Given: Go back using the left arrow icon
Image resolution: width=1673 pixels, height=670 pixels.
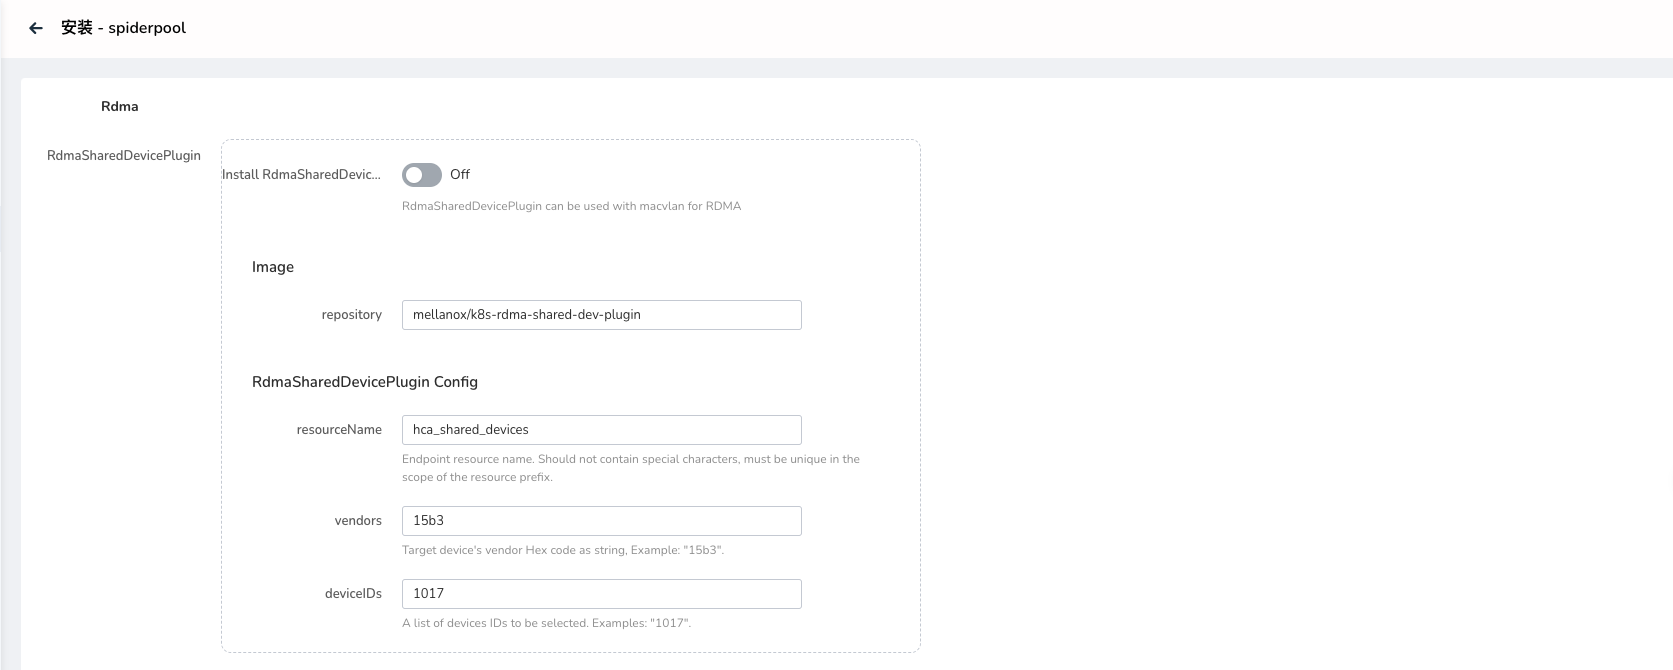Looking at the screenshot, I should point(36,28).
